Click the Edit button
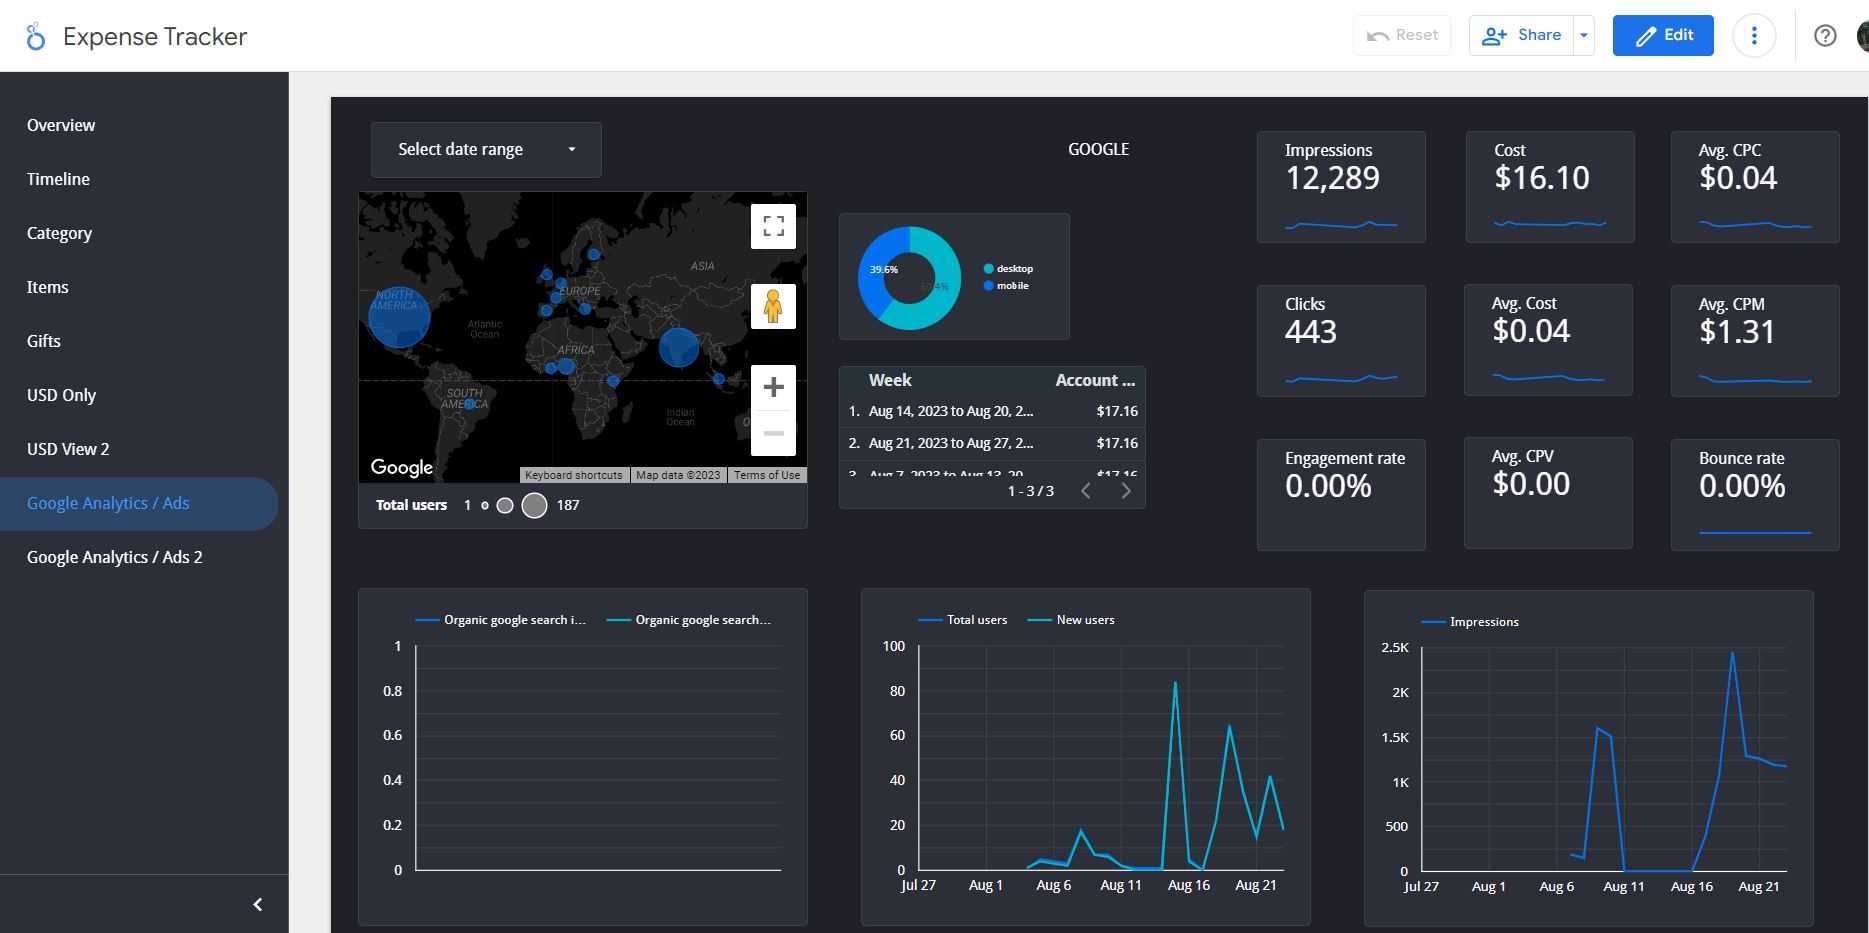 point(1663,35)
